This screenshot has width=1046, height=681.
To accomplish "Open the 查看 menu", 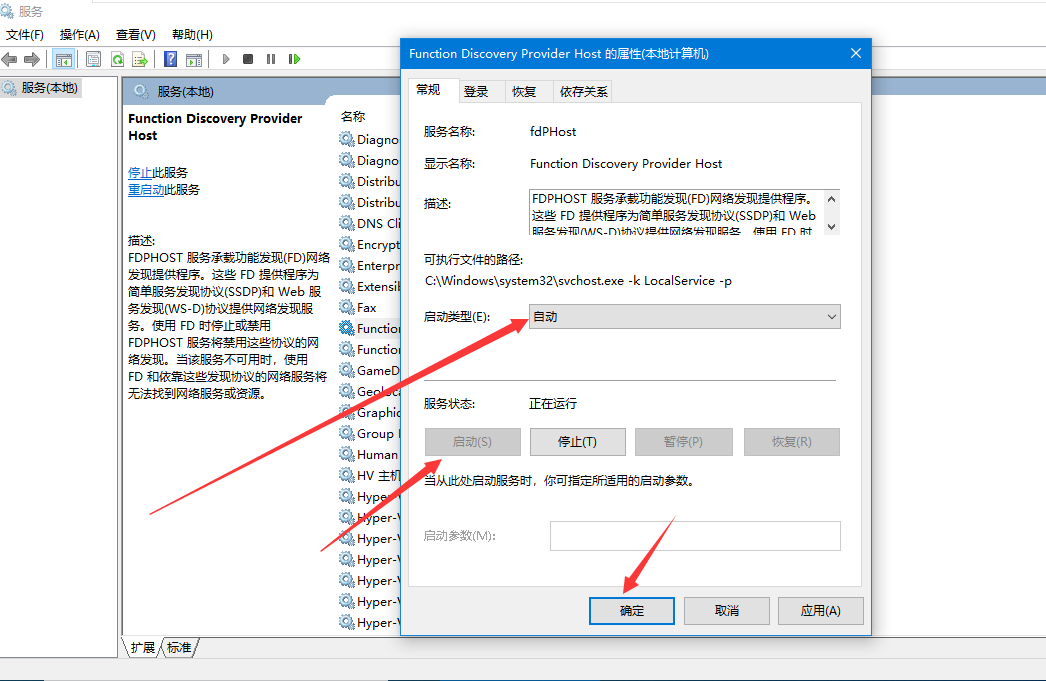I will tap(136, 33).
